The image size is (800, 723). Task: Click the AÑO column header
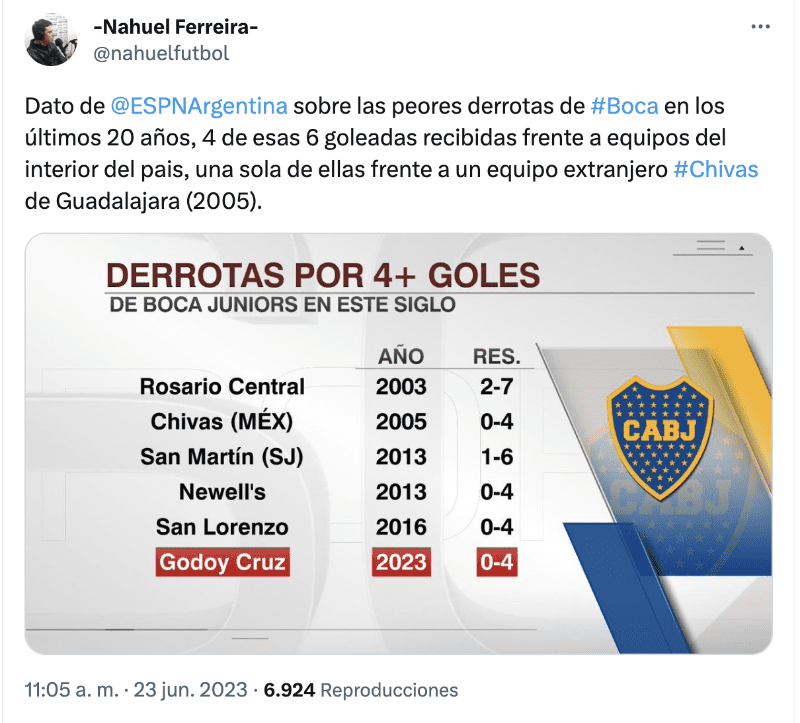(400, 356)
